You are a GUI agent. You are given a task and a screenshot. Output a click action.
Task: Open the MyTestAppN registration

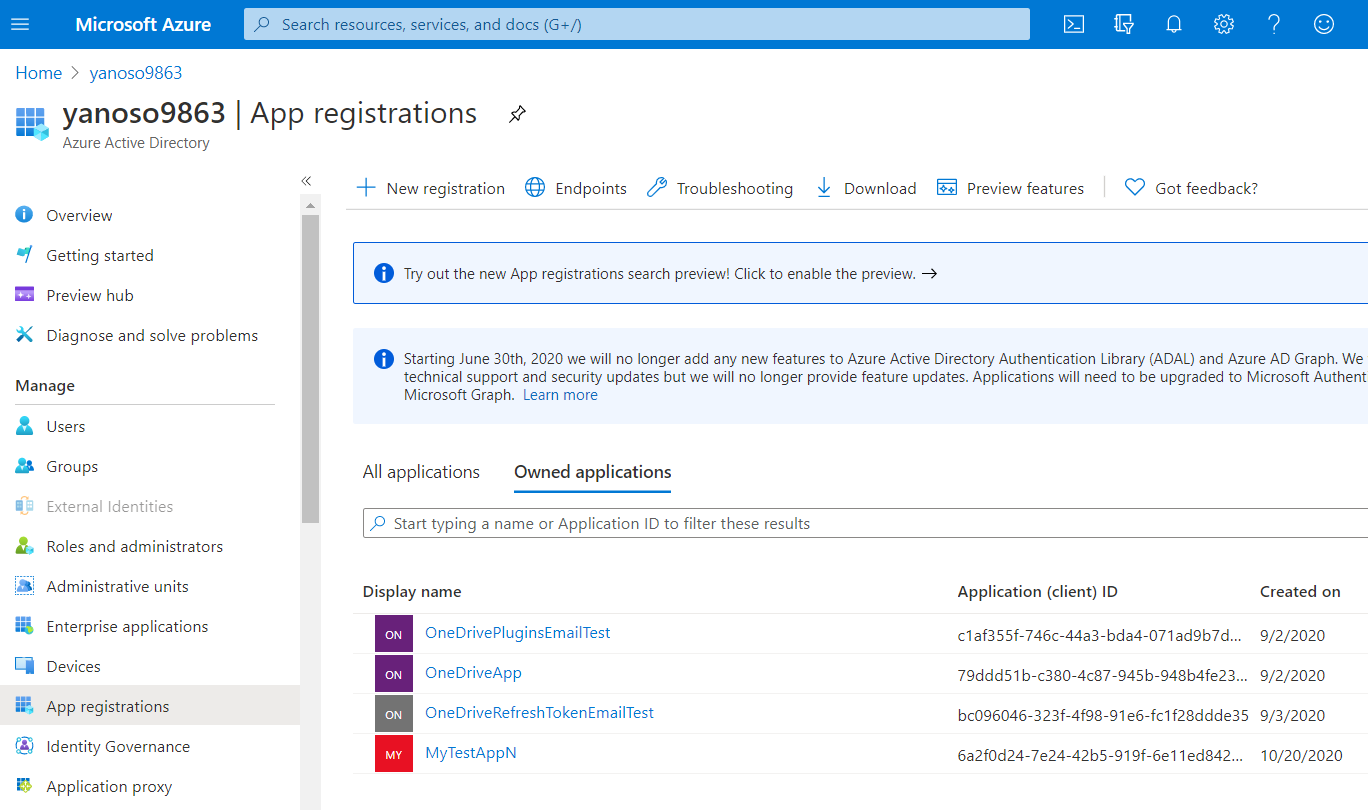pos(471,753)
